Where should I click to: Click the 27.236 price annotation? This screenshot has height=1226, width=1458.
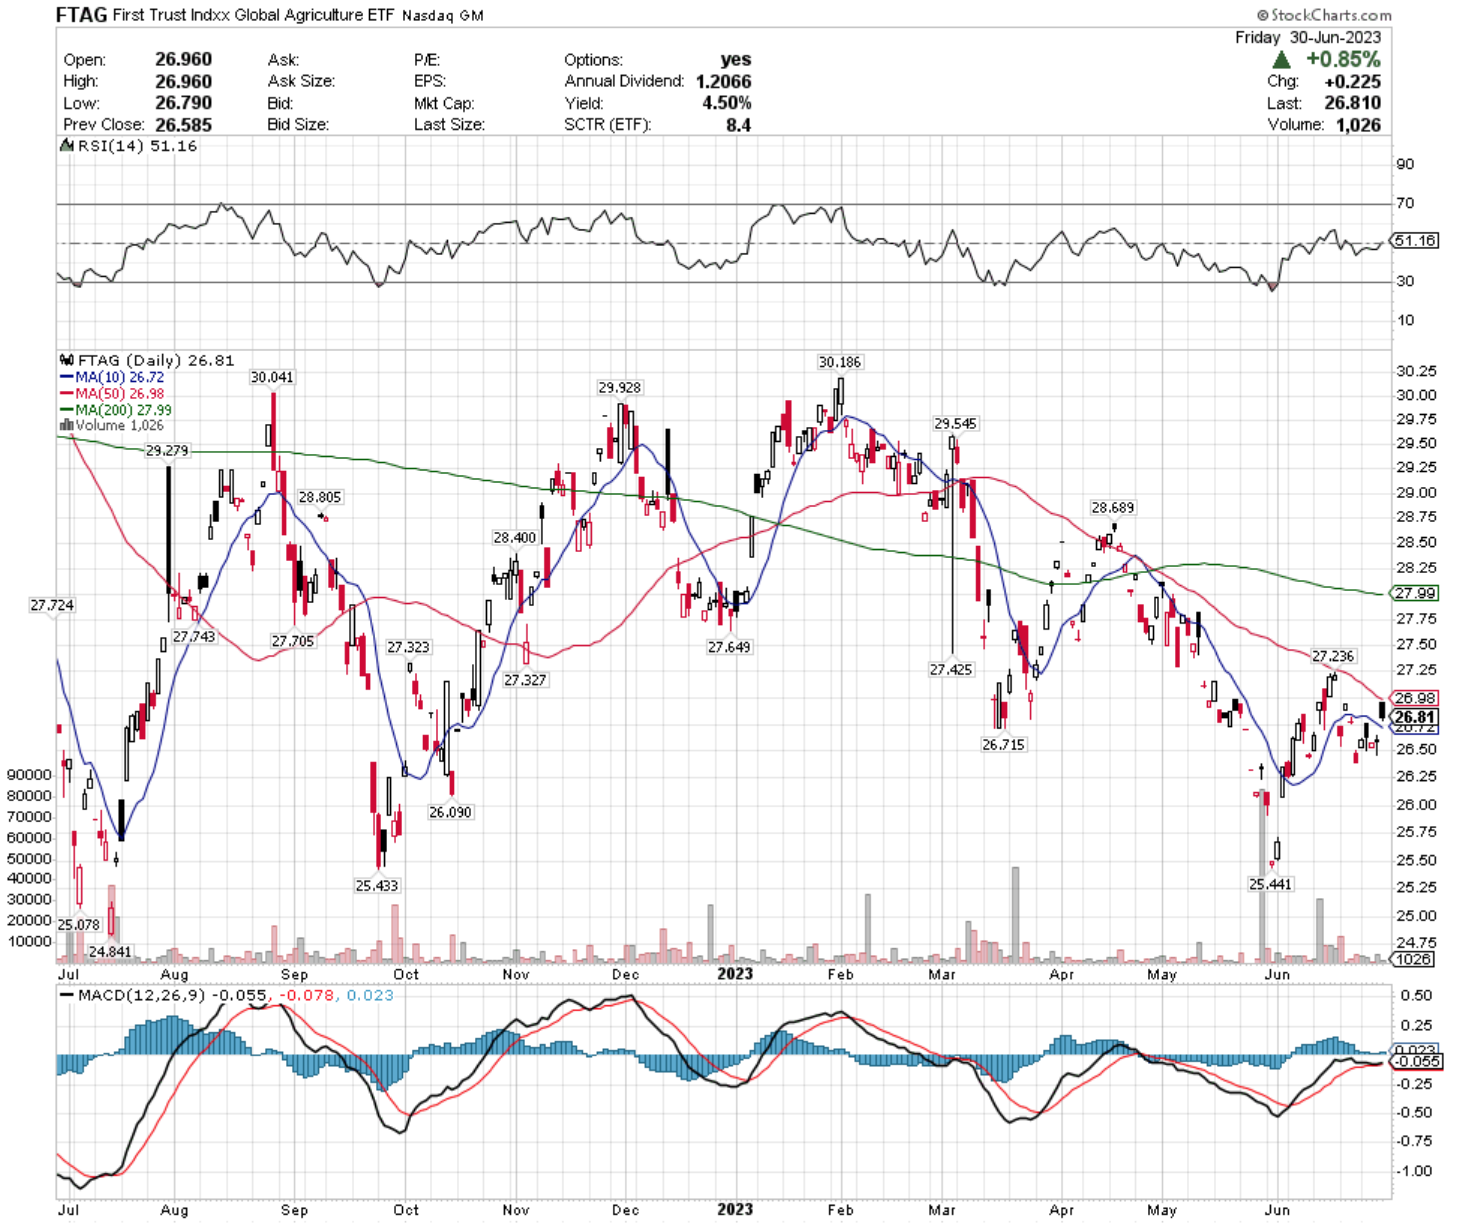click(x=1333, y=656)
